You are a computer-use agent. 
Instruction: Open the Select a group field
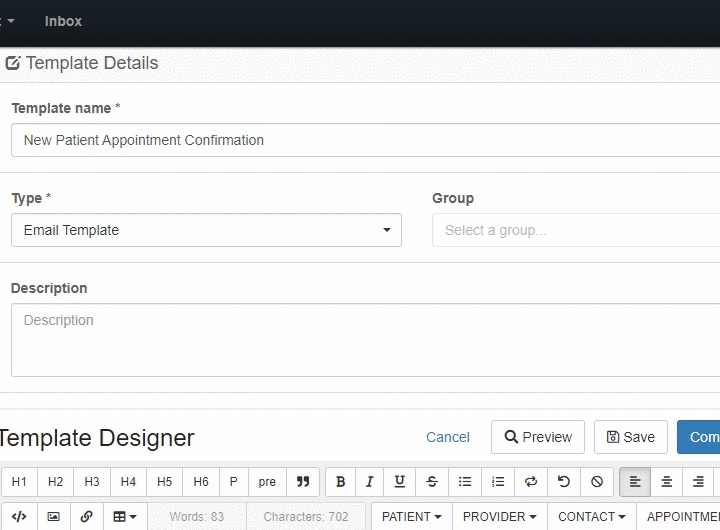pyautogui.click(x=576, y=230)
